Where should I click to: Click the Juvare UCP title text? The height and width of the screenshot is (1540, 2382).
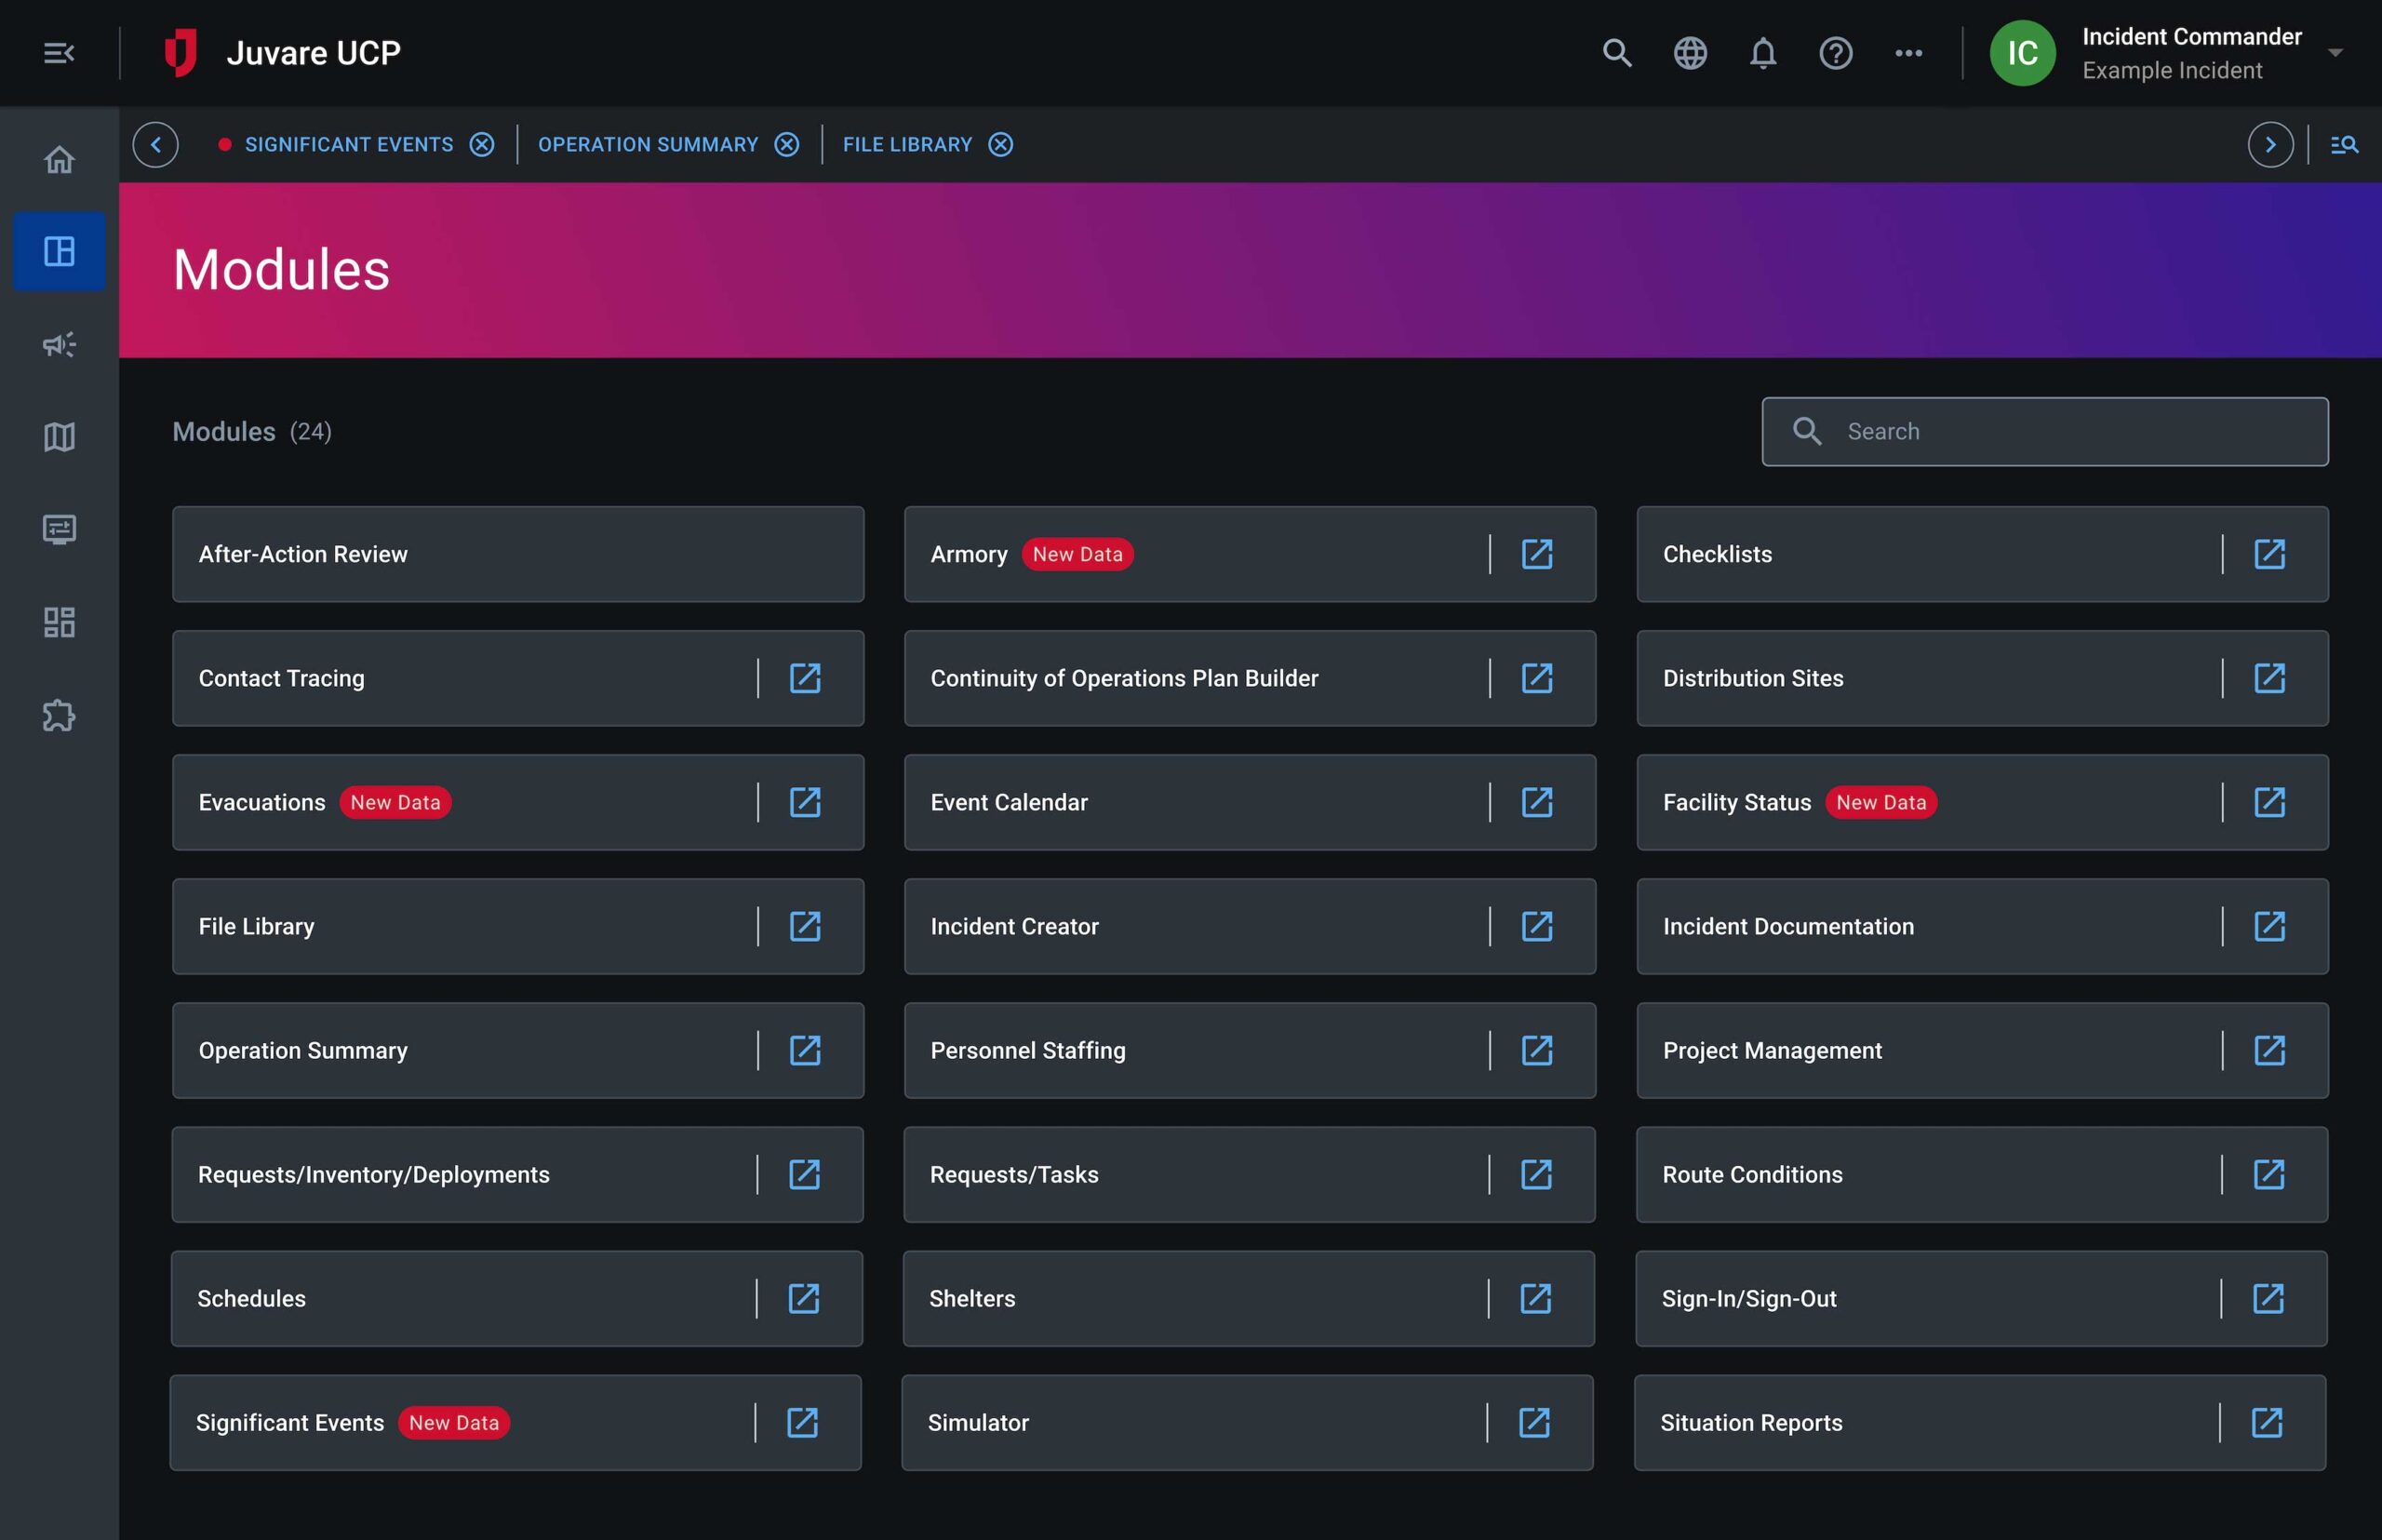click(x=313, y=53)
